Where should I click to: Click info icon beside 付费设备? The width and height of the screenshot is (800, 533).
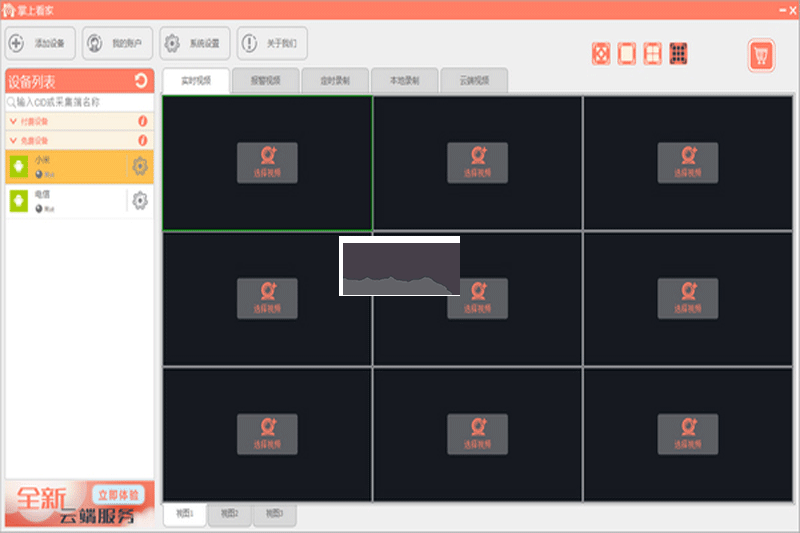143,121
